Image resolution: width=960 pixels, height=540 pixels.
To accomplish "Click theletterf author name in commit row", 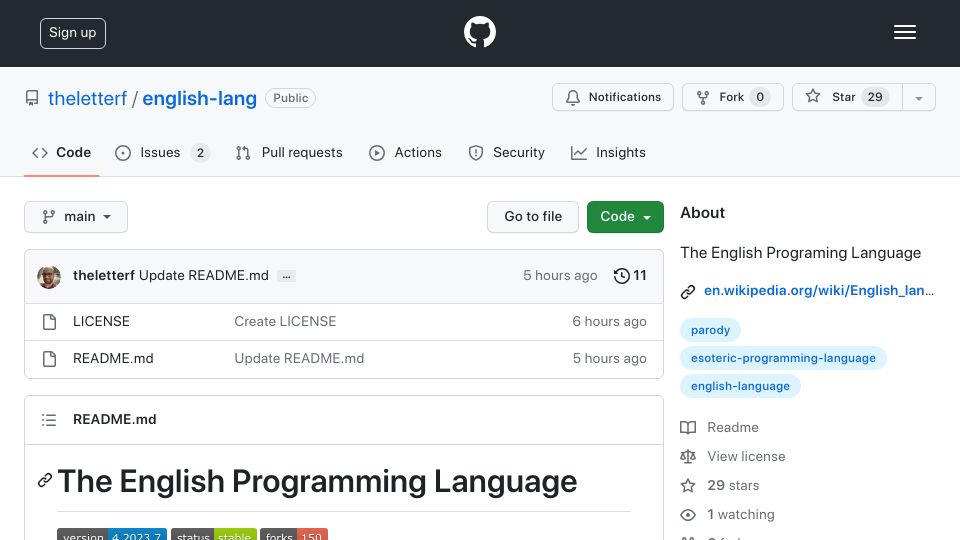I will point(103,276).
